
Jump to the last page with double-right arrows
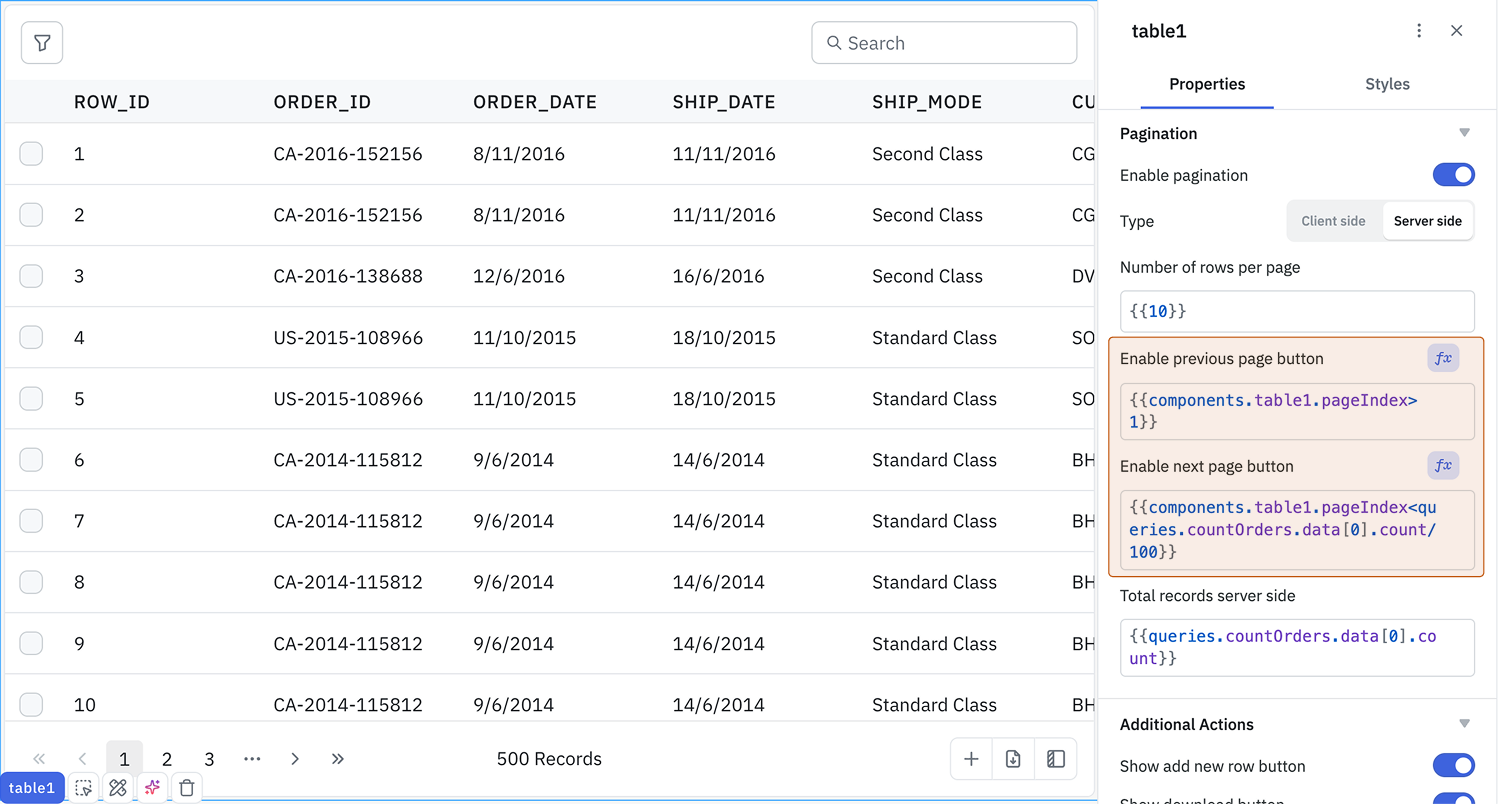(x=338, y=759)
